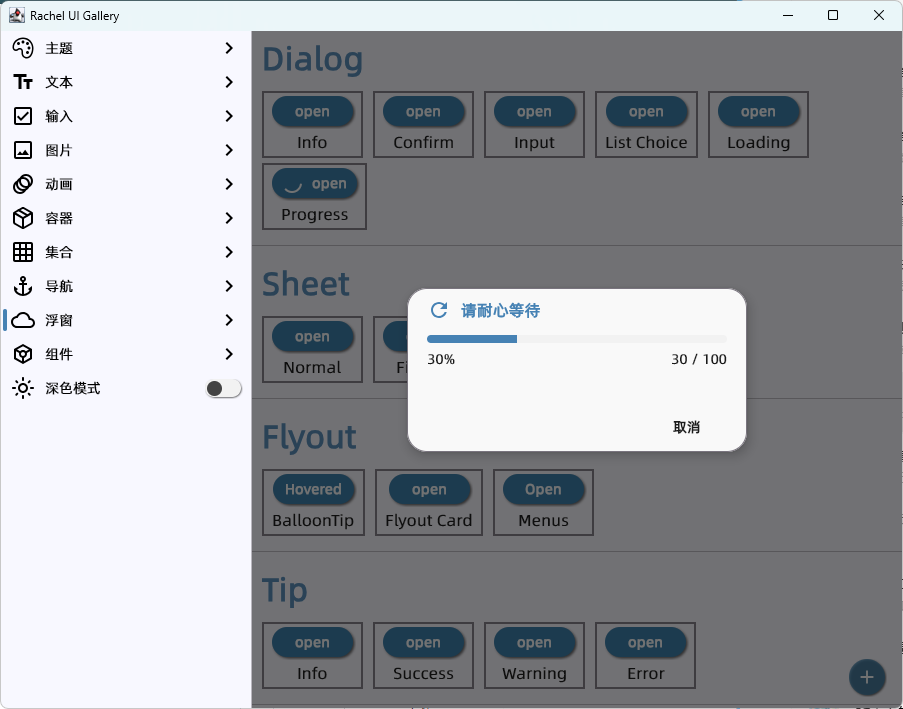Open the Normal sheet
This screenshot has width=903, height=709.
(x=312, y=336)
